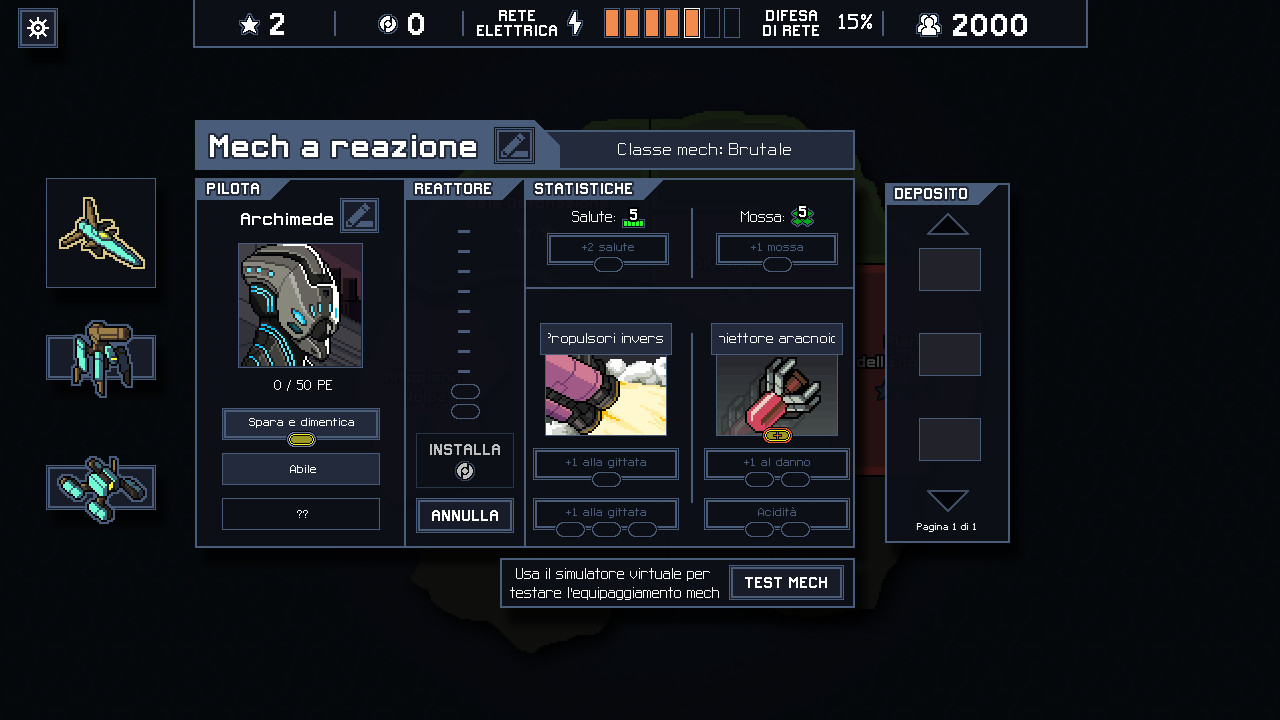This screenshot has height=720, width=1280.
Task: Click the Spara e dimentica skill
Action: click(x=301, y=424)
